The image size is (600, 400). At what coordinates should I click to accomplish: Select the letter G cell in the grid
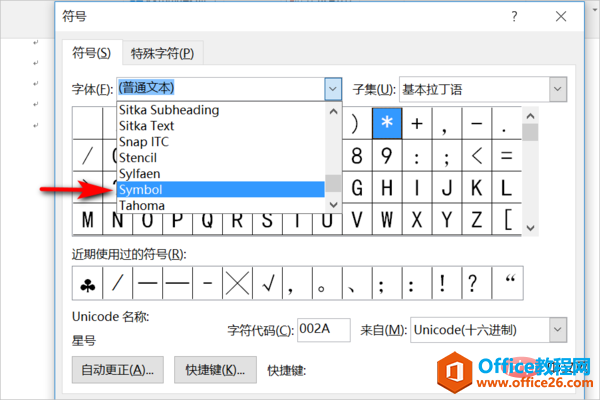pos(386,187)
